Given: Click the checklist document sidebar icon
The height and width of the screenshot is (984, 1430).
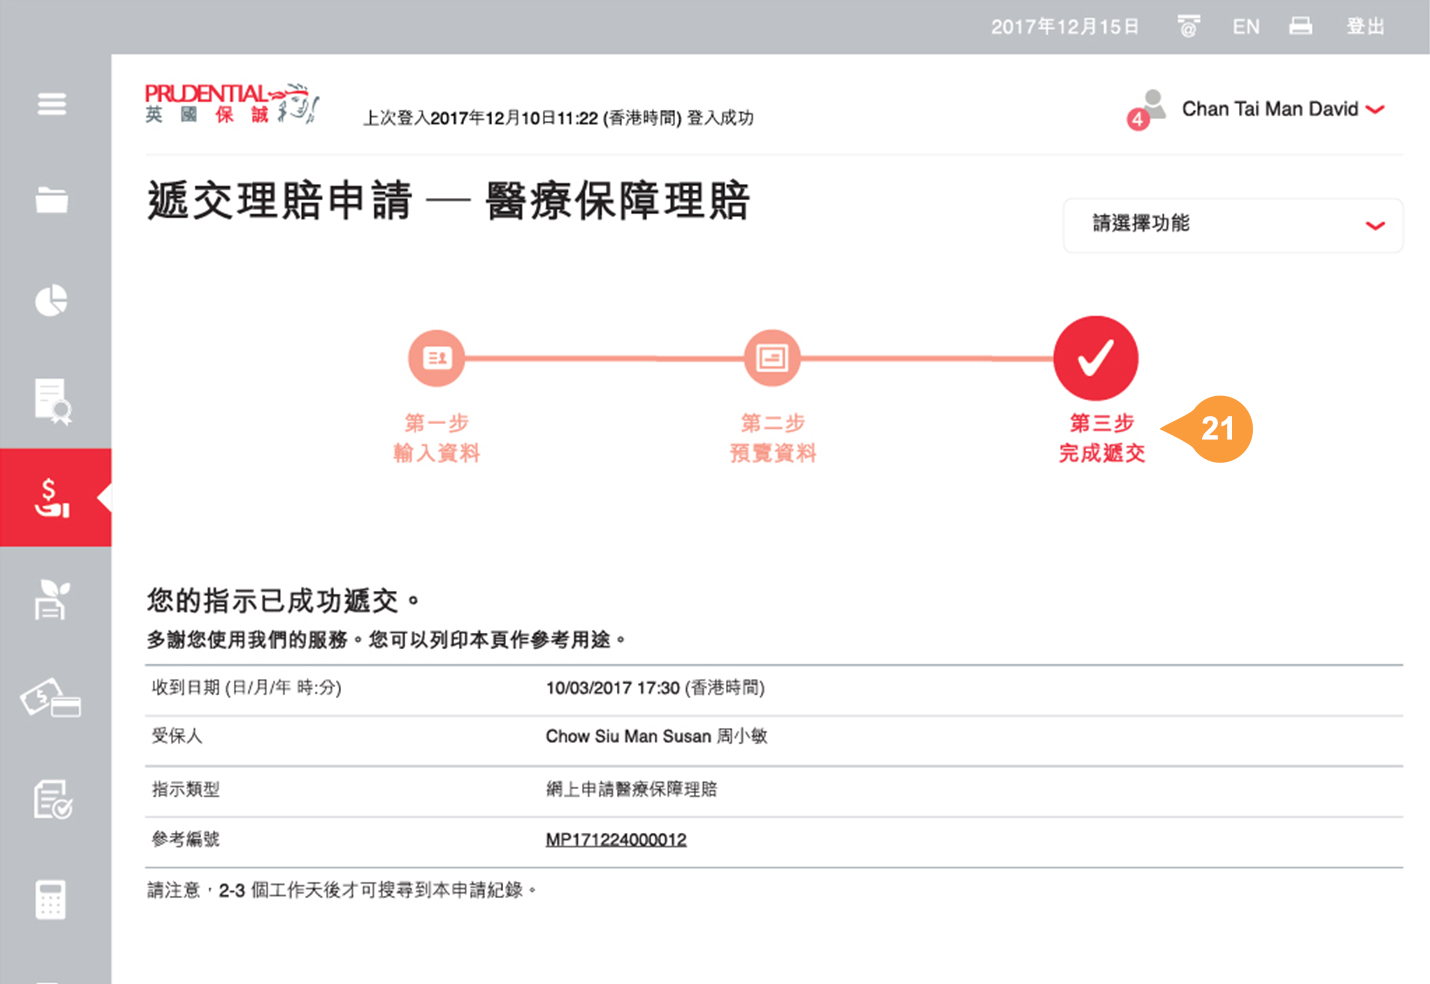Looking at the screenshot, I should coord(52,800).
